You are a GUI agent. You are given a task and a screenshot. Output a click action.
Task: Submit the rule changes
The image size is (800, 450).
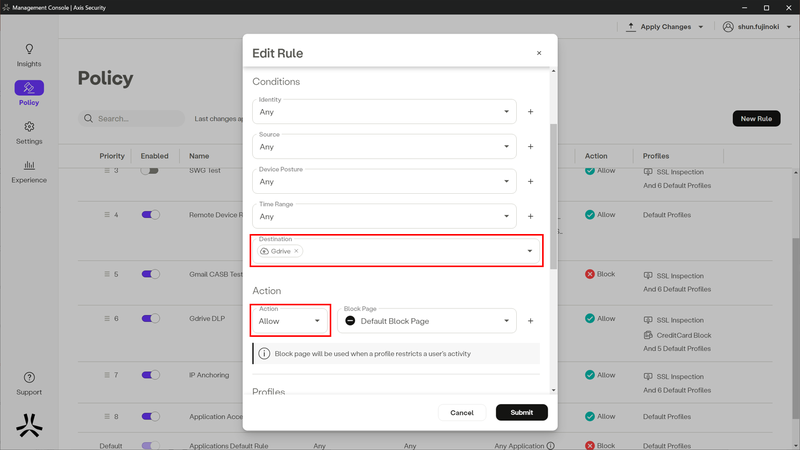click(x=521, y=412)
